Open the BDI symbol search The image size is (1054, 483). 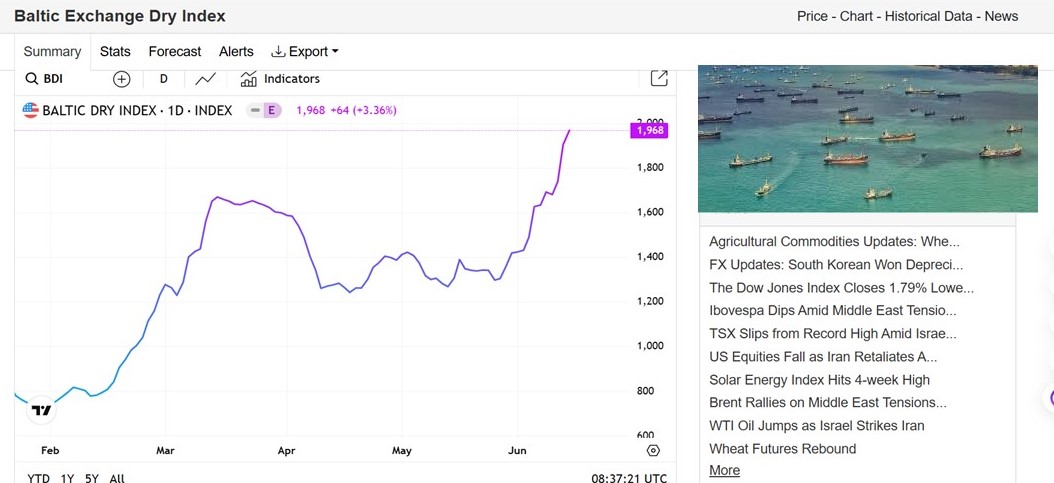[44, 79]
